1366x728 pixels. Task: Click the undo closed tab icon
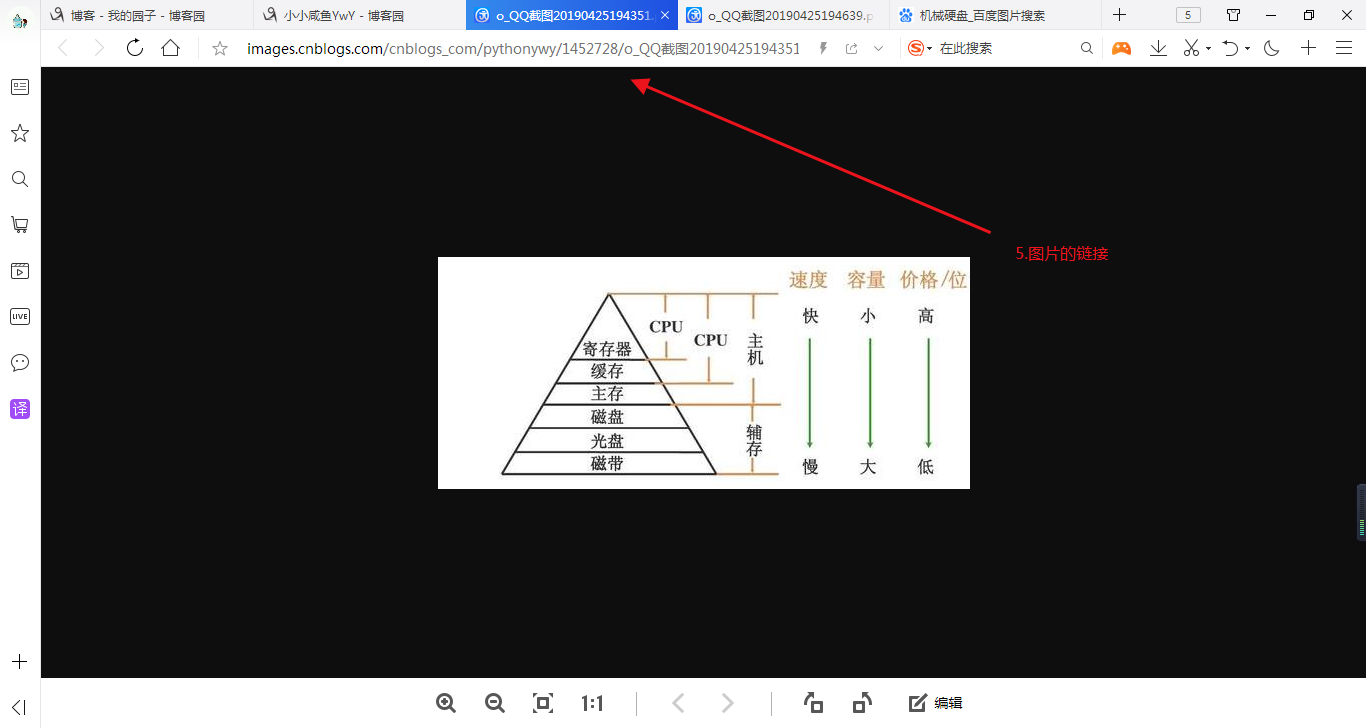[x=1231, y=48]
